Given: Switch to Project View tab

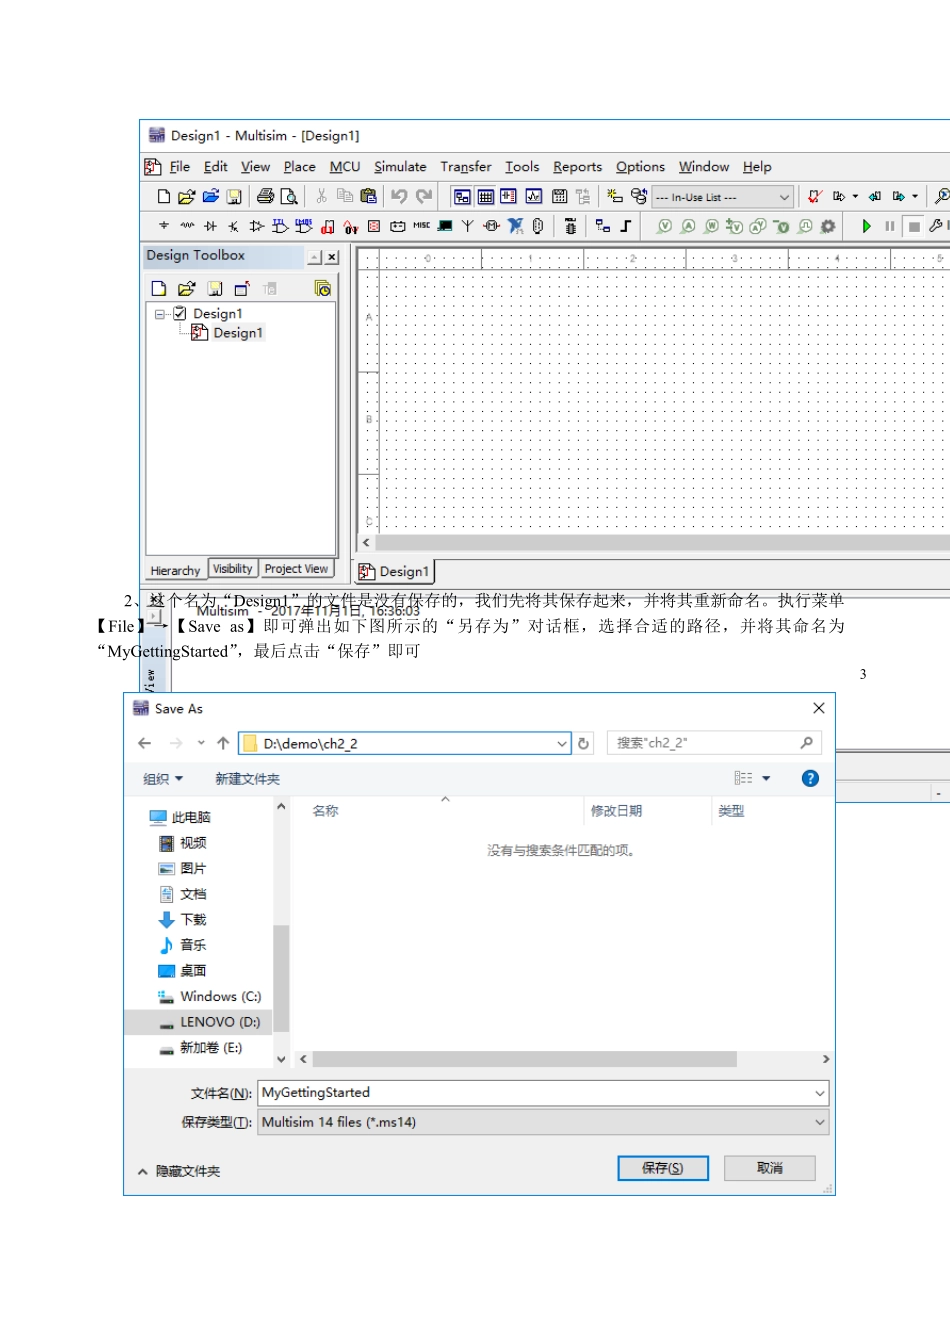Looking at the screenshot, I should click(296, 569).
